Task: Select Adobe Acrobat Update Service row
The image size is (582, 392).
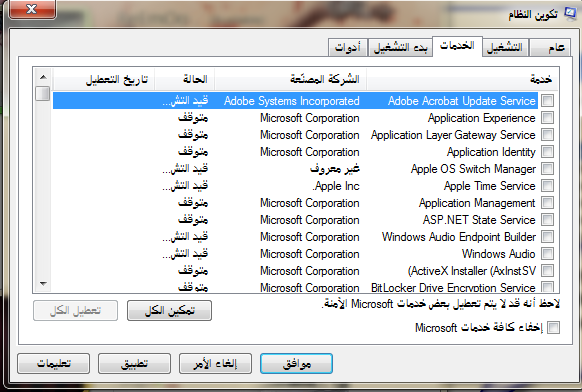Action: tap(295, 101)
